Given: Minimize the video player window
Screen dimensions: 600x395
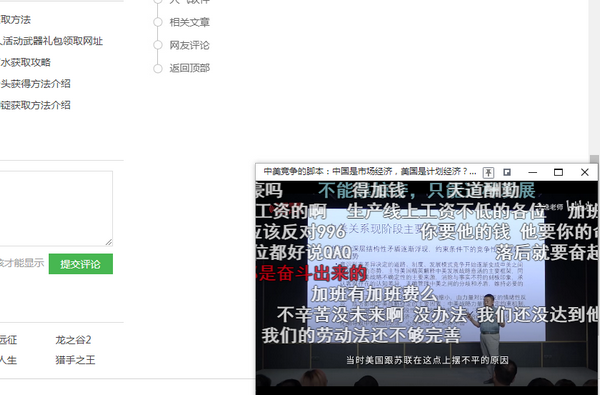Looking at the screenshot, I should tap(533, 173).
